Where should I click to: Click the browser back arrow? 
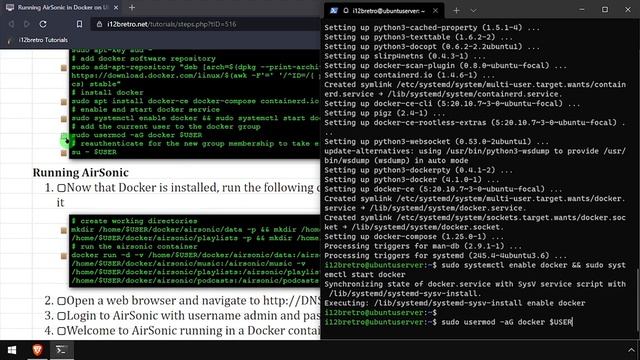click(x=11, y=24)
